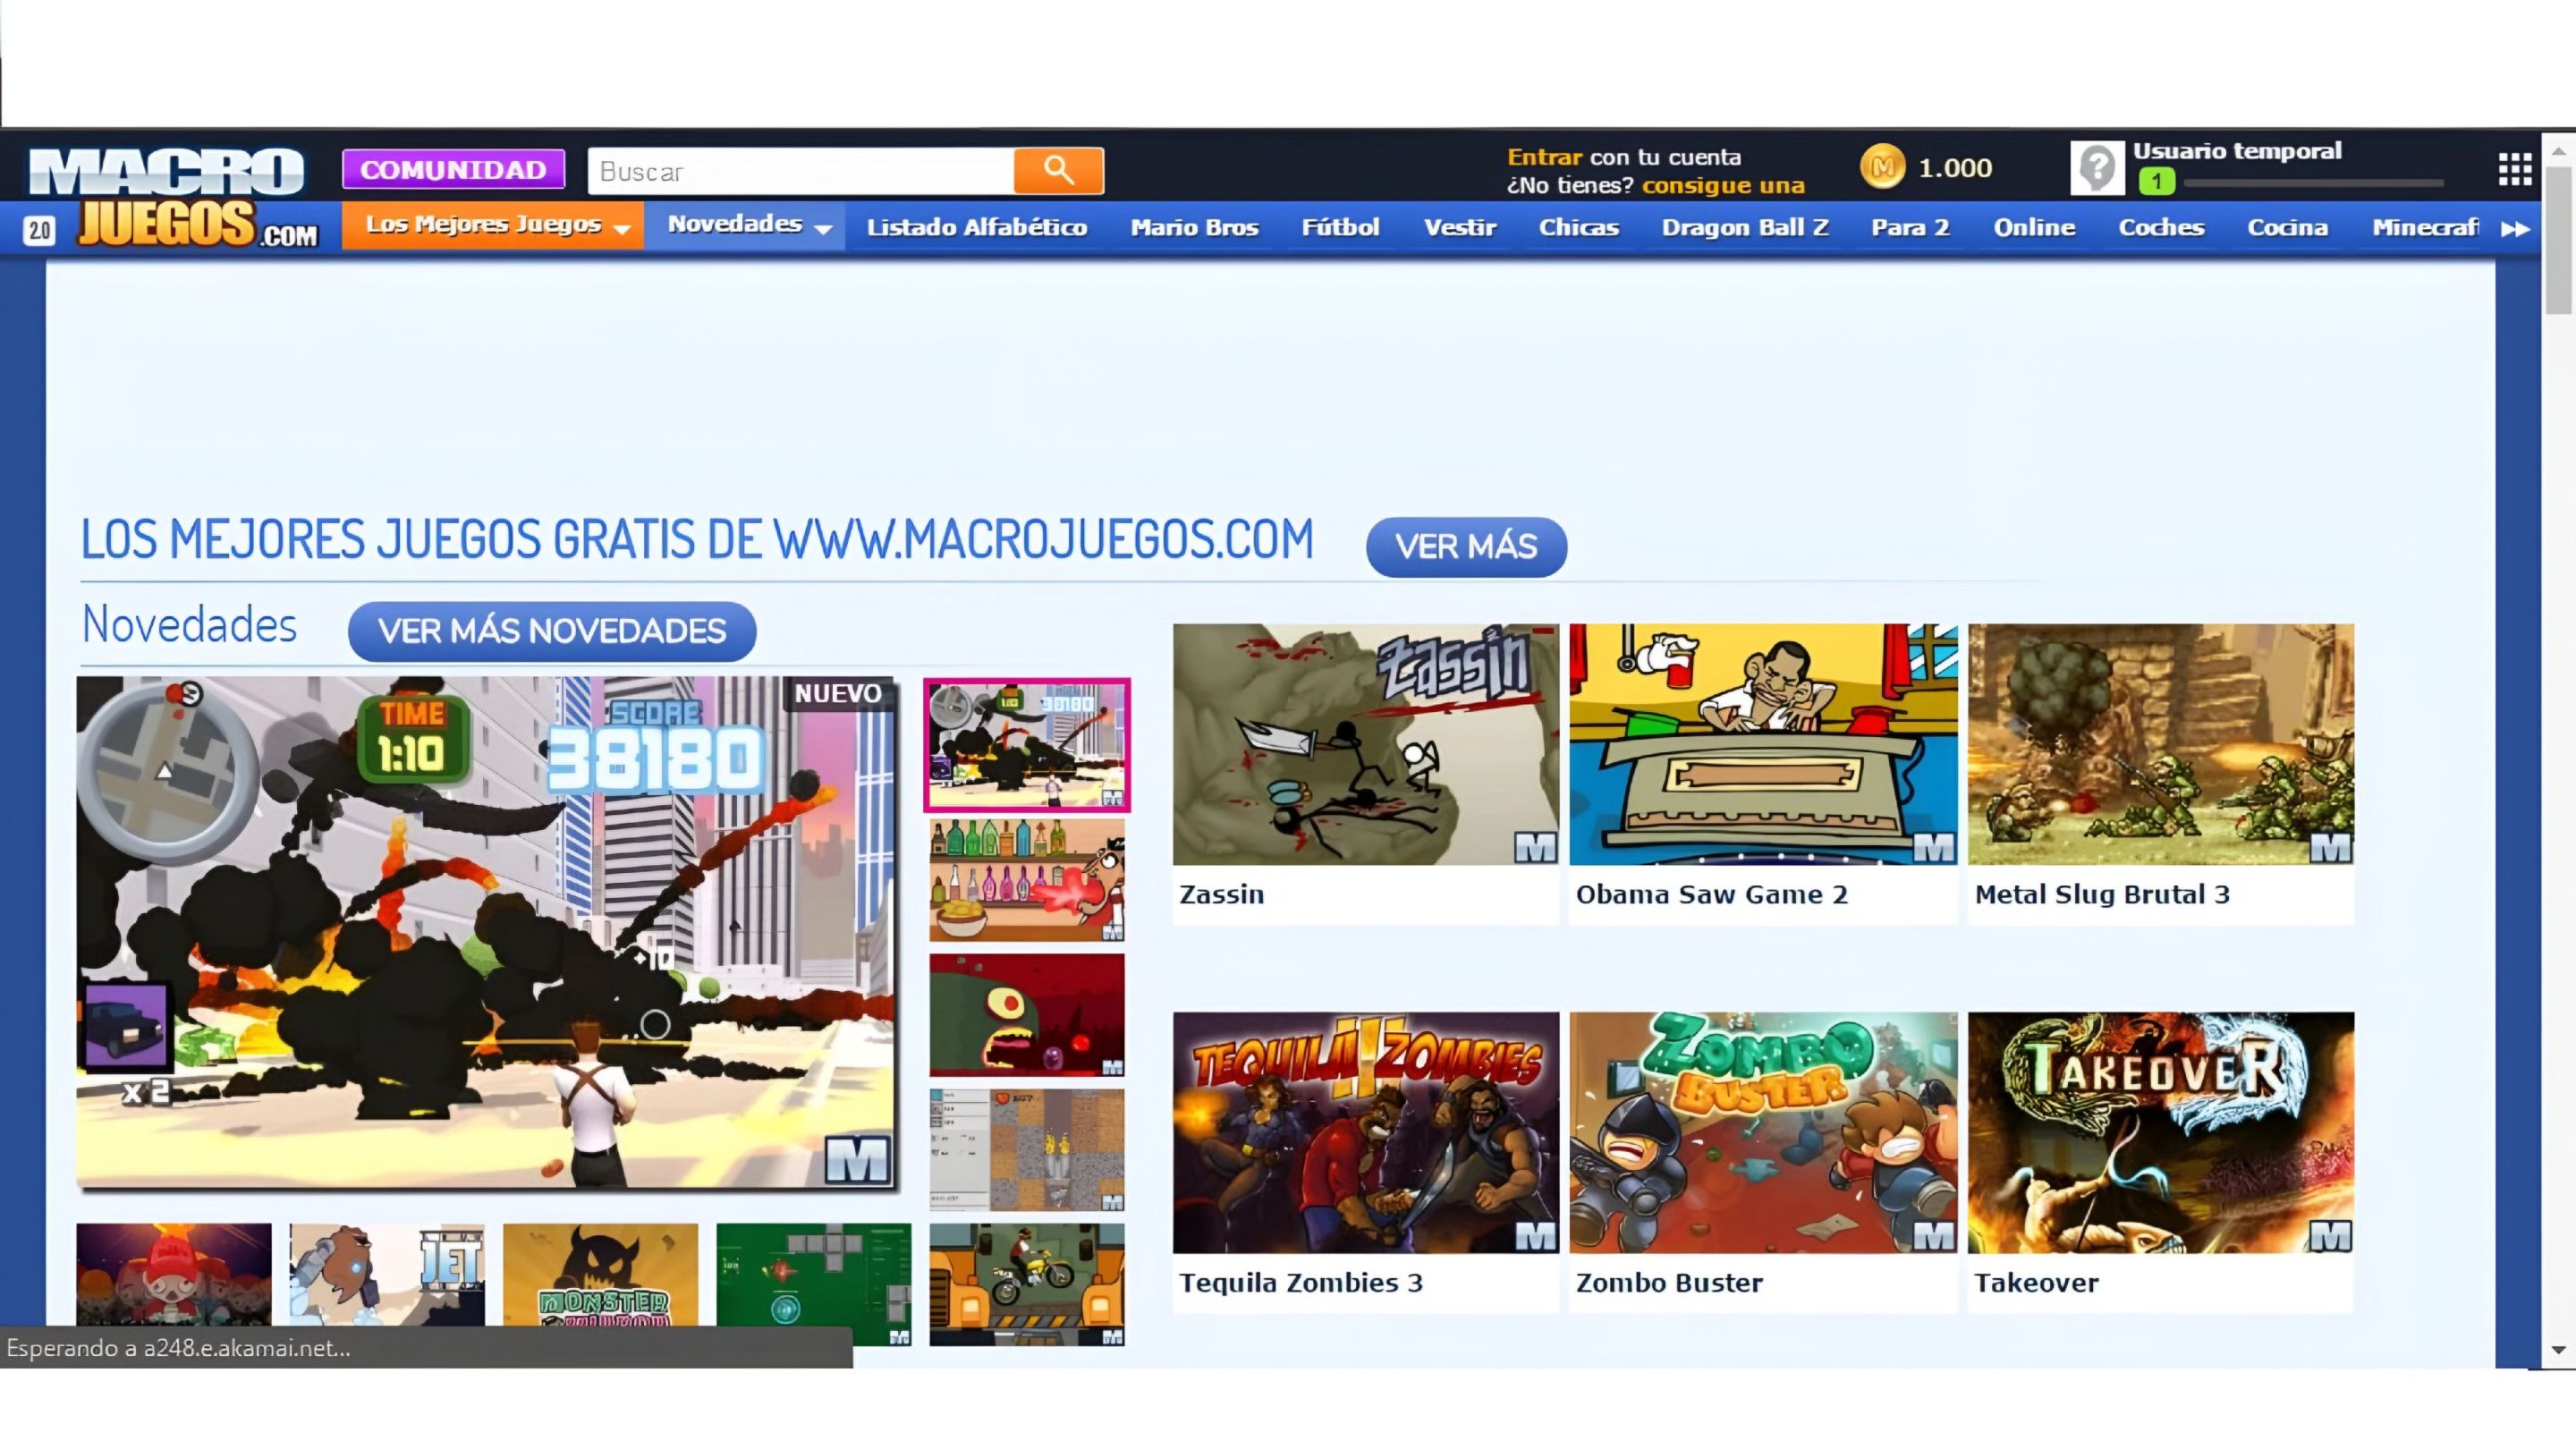Click the Metal Slug Brutal 3 title
The height and width of the screenshot is (1449, 2576).
(x=2102, y=895)
